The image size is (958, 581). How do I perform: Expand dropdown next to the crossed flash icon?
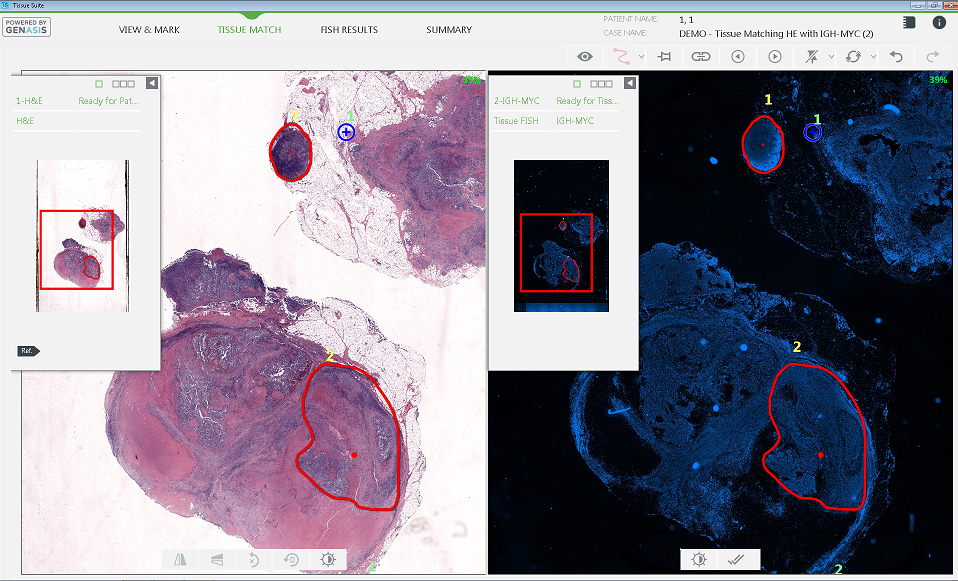[x=831, y=57]
